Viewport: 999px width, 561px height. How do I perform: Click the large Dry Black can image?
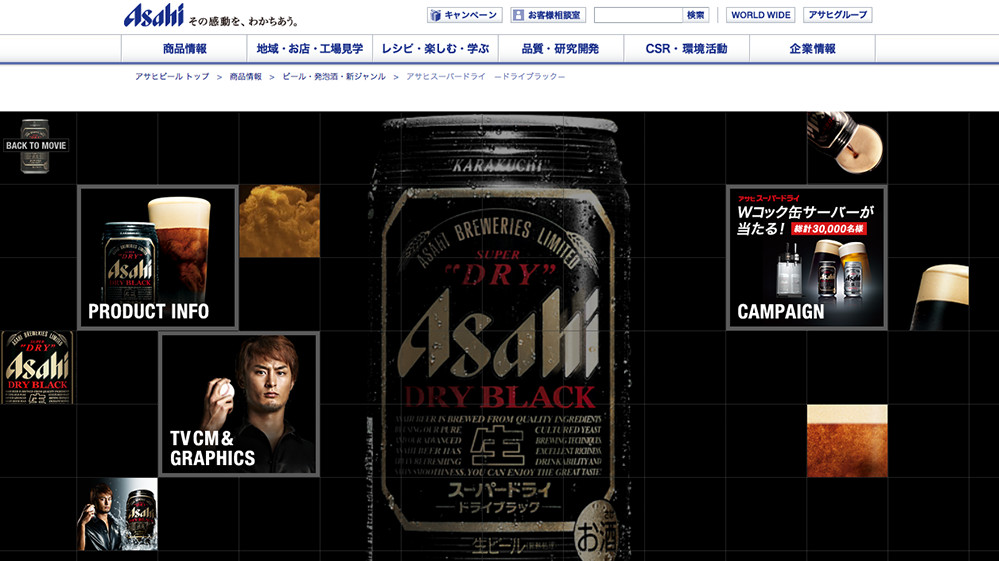tap(499, 337)
